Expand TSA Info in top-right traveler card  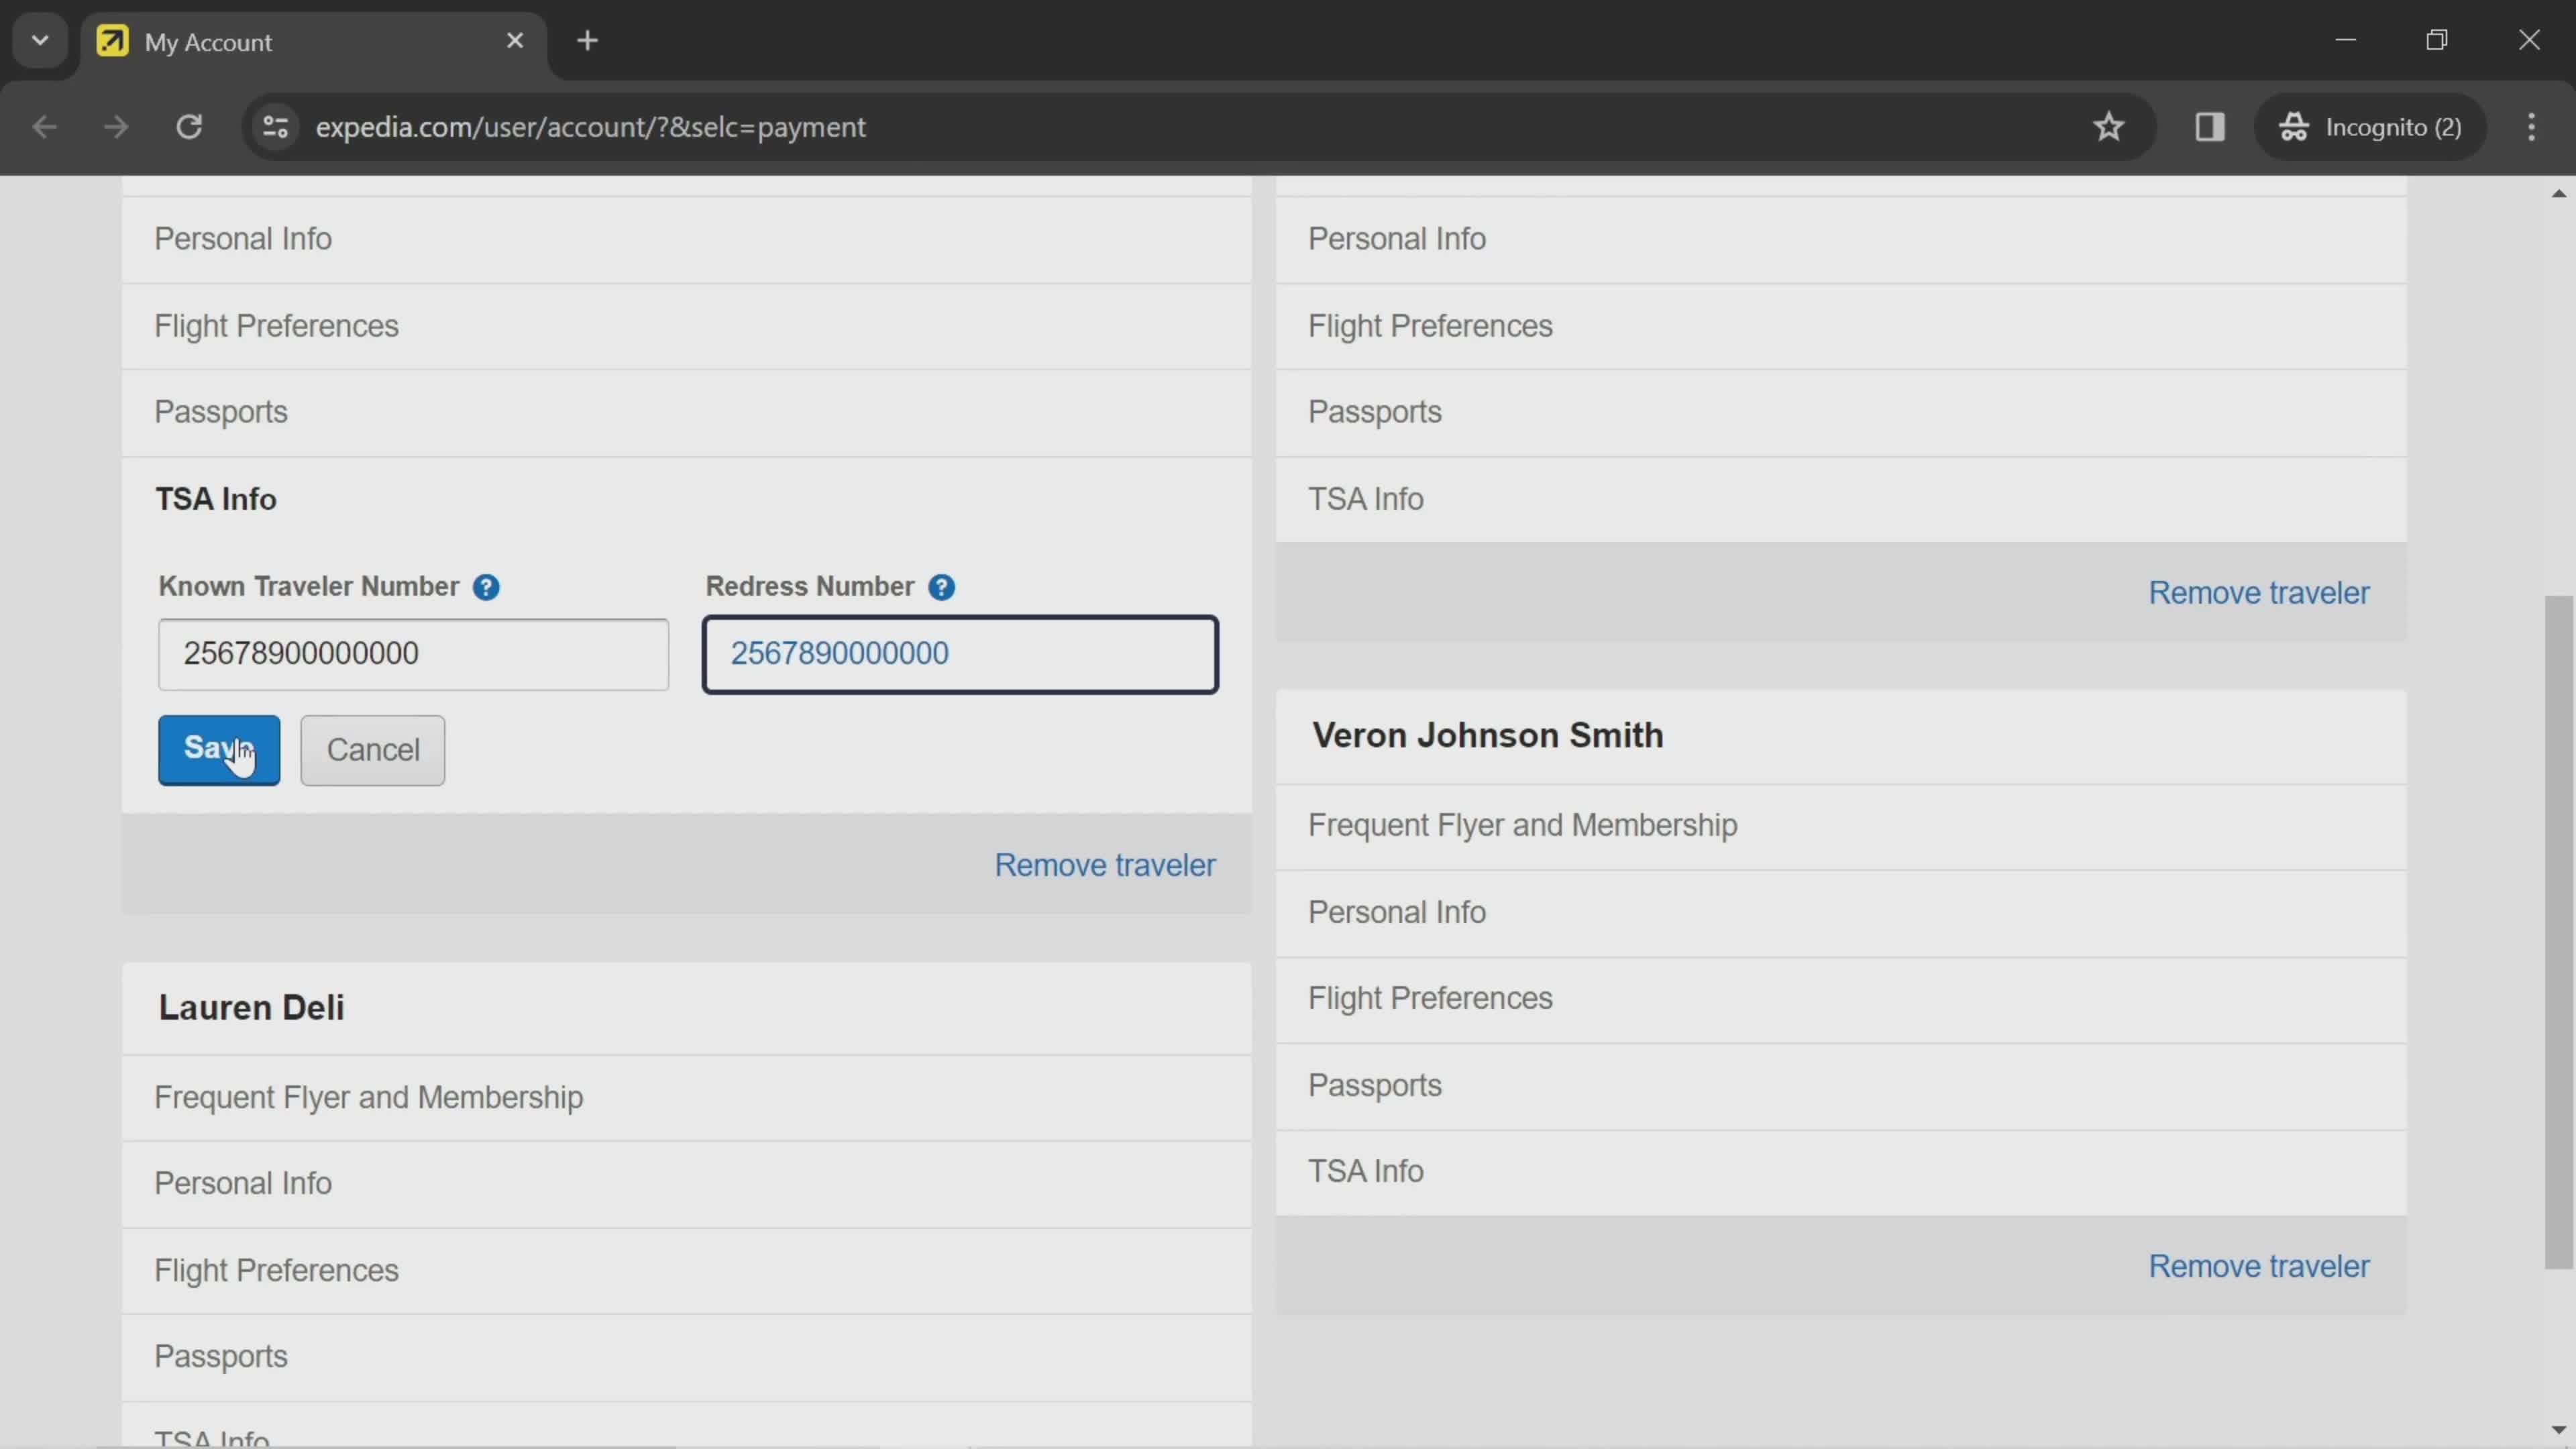point(1841,499)
